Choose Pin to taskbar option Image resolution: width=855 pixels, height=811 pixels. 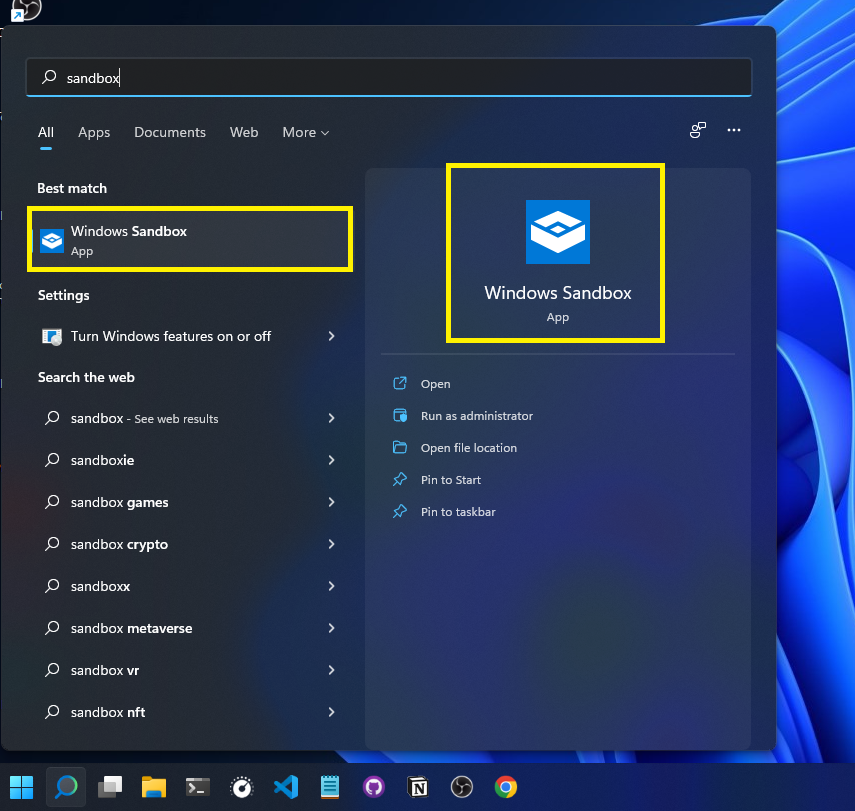pos(458,512)
